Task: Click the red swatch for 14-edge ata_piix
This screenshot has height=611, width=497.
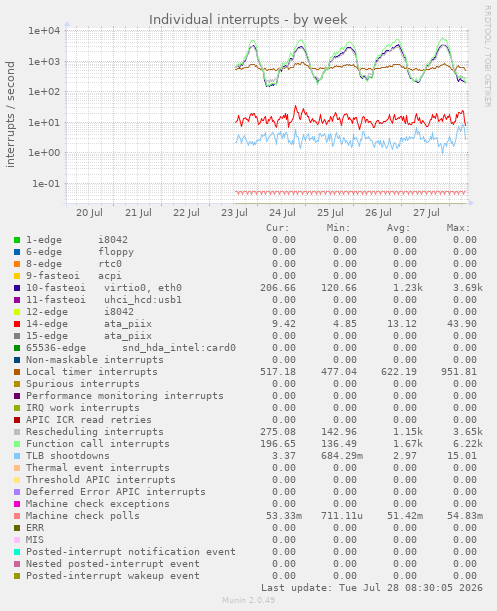Action: point(17,324)
